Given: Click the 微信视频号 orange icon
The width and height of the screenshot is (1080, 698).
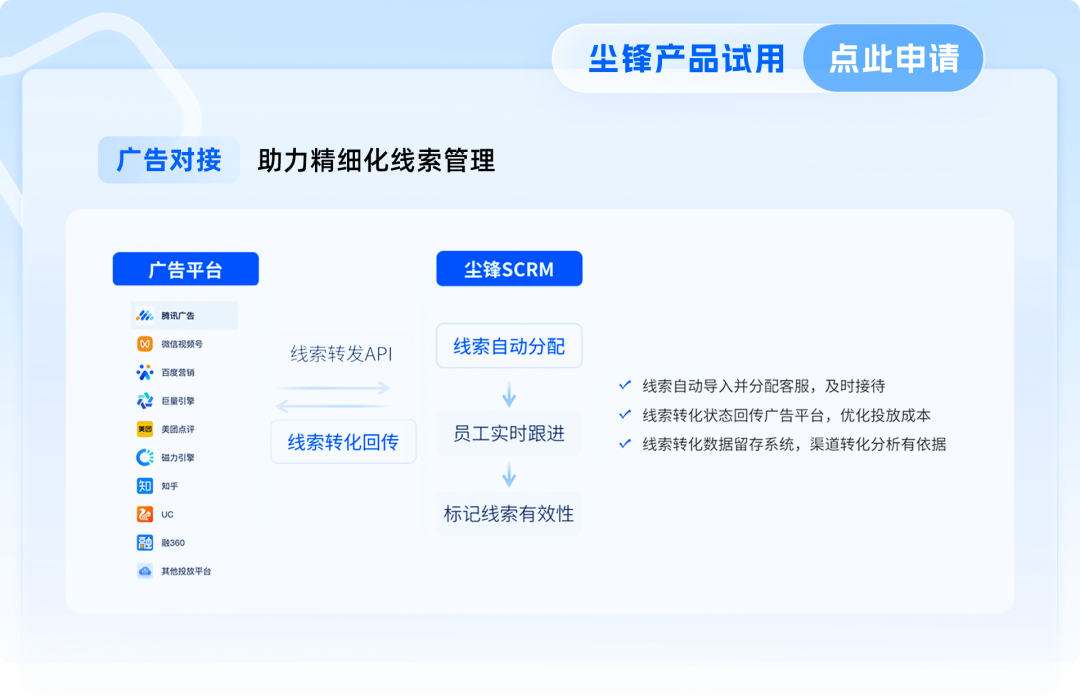Looking at the screenshot, I should coord(145,344).
